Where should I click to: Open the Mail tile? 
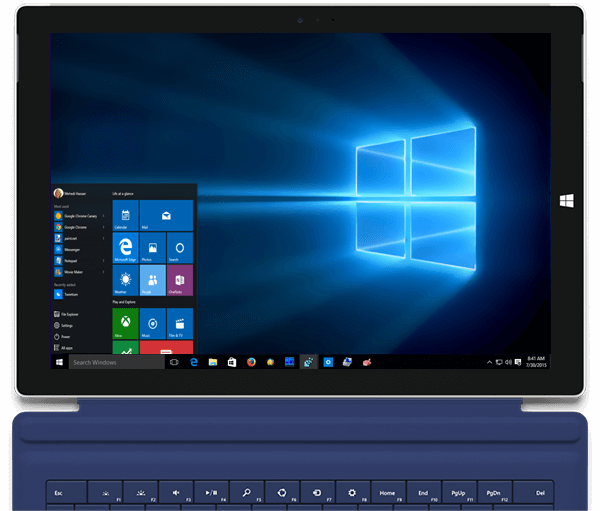[166, 216]
